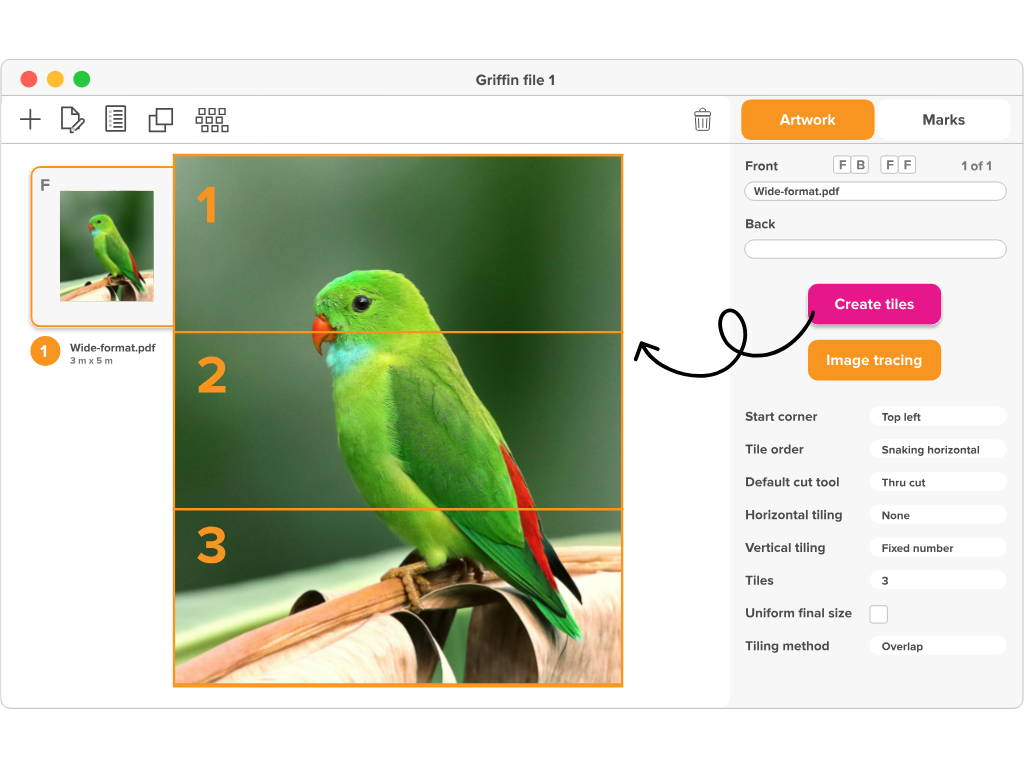Select the Wide-format.pdf parrot thumbnail
This screenshot has width=1024, height=768.
coord(106,246)
